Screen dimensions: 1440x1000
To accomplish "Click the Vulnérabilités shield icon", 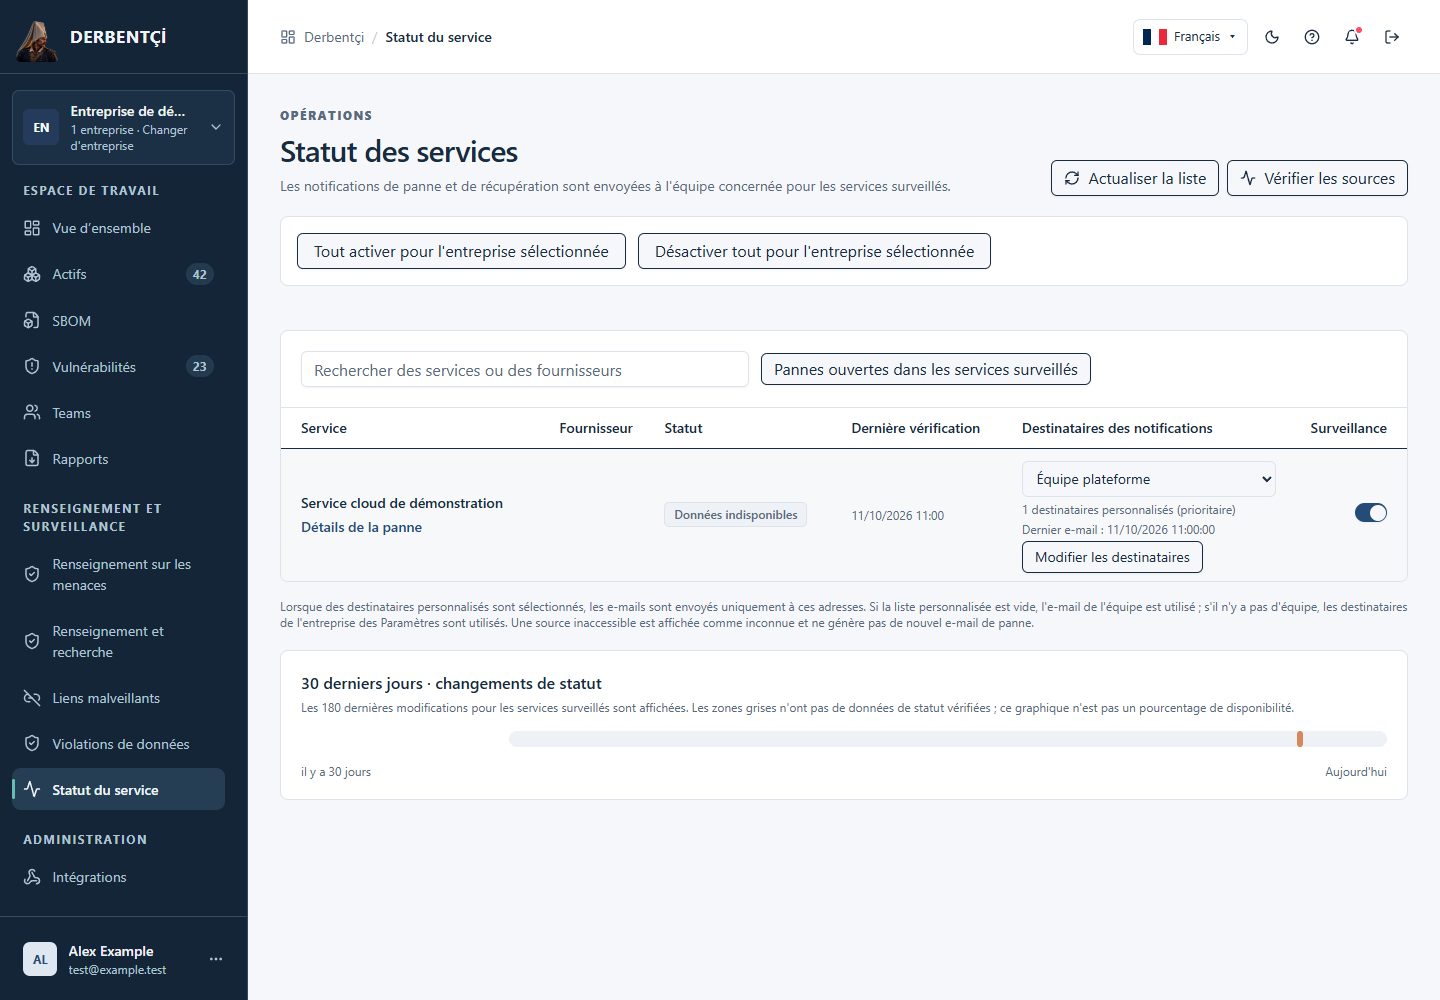I will click(32, 367).
